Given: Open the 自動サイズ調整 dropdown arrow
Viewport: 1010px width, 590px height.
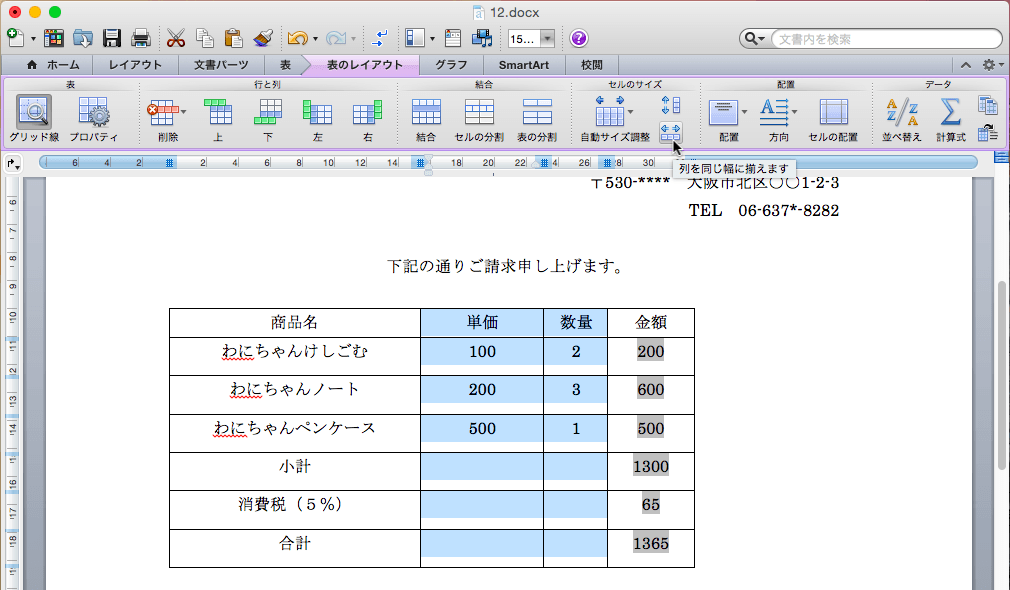Looking at the screenshot, I should click(631, 112).
